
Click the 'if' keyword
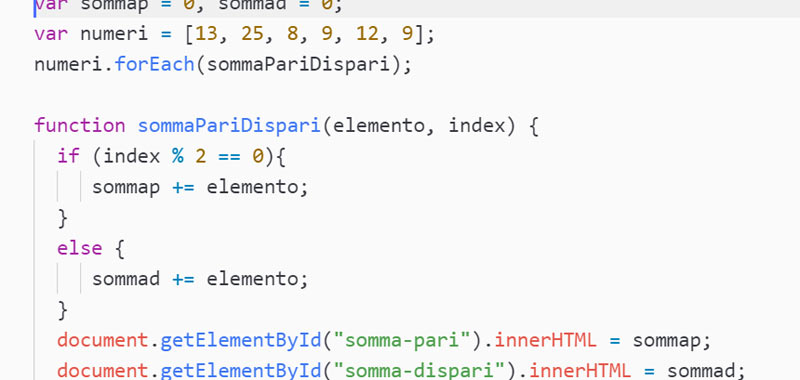tap(68, 156)
